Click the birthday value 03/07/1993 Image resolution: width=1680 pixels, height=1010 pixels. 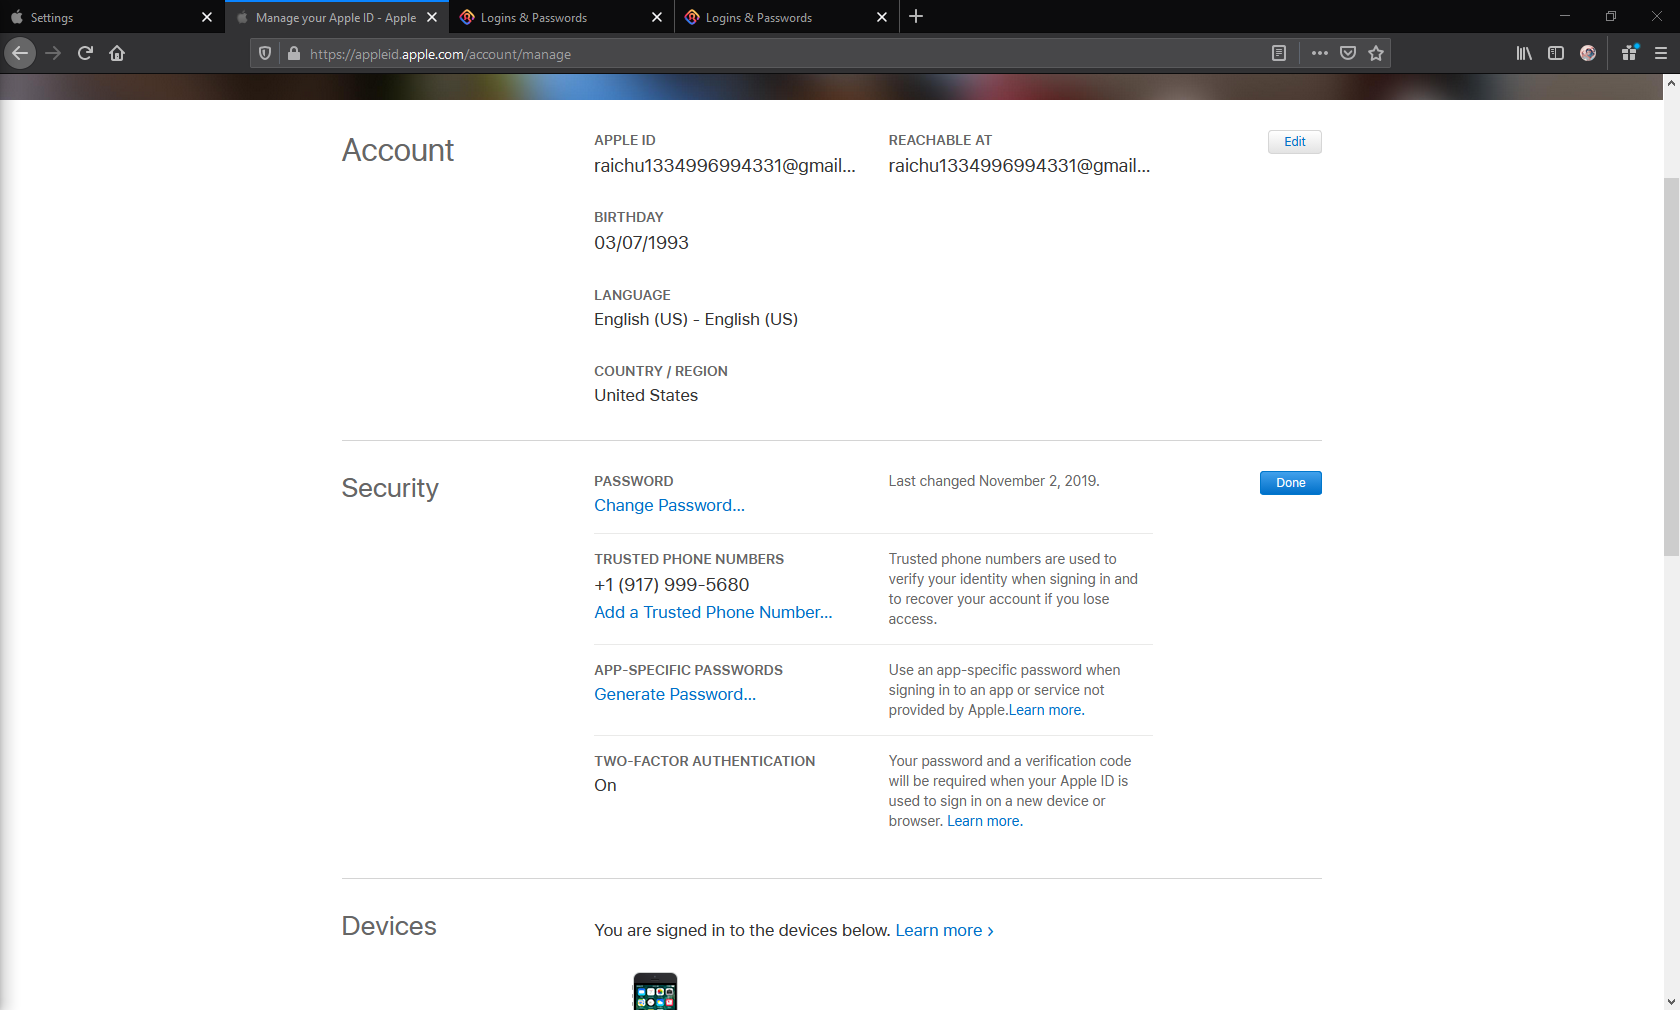pos(641,243)
